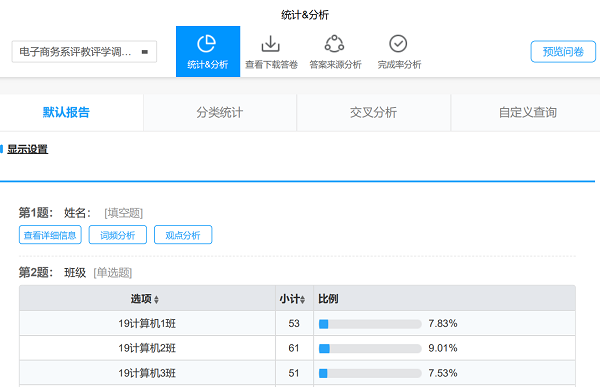Expand the 显示设置 link

pyautogui.click(x=28, y=149)
